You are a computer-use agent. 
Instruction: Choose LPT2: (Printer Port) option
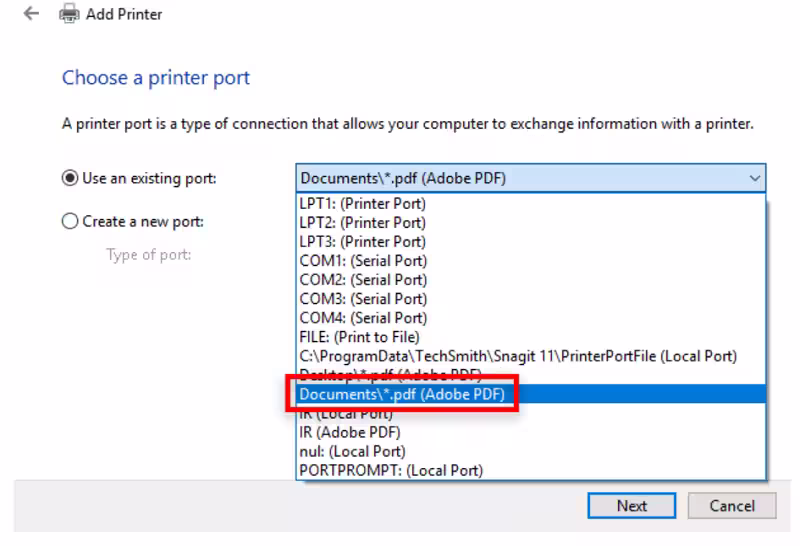click(x=363, y=223)
